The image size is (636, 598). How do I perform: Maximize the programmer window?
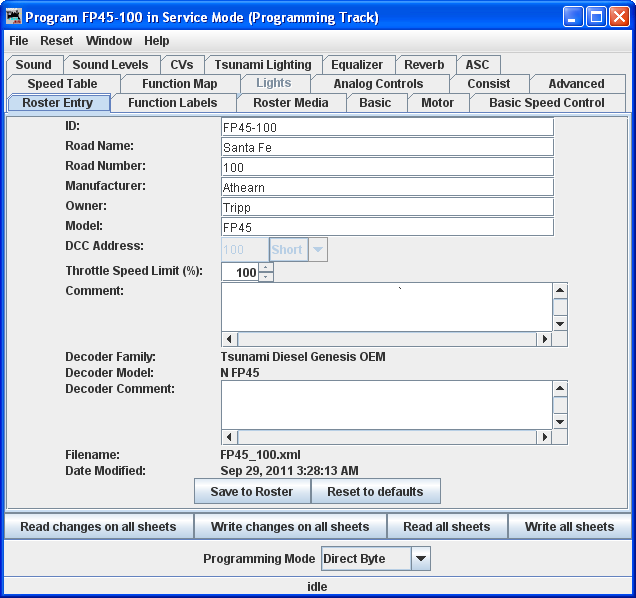[x=595, y=17]
